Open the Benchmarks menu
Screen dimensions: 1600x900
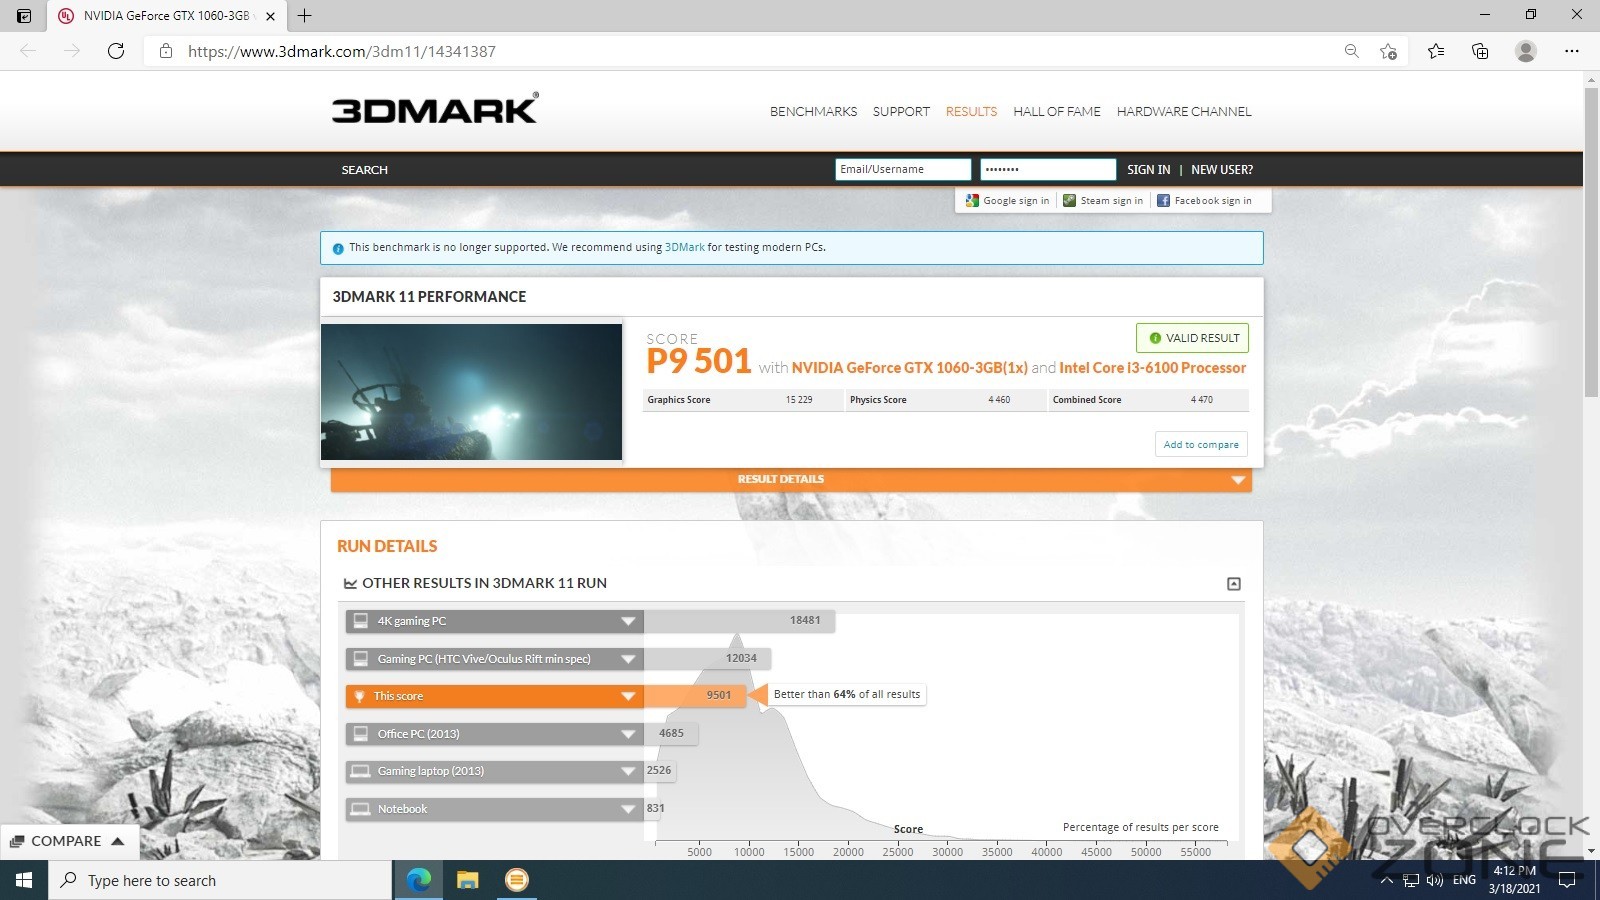tap(813, 112)
